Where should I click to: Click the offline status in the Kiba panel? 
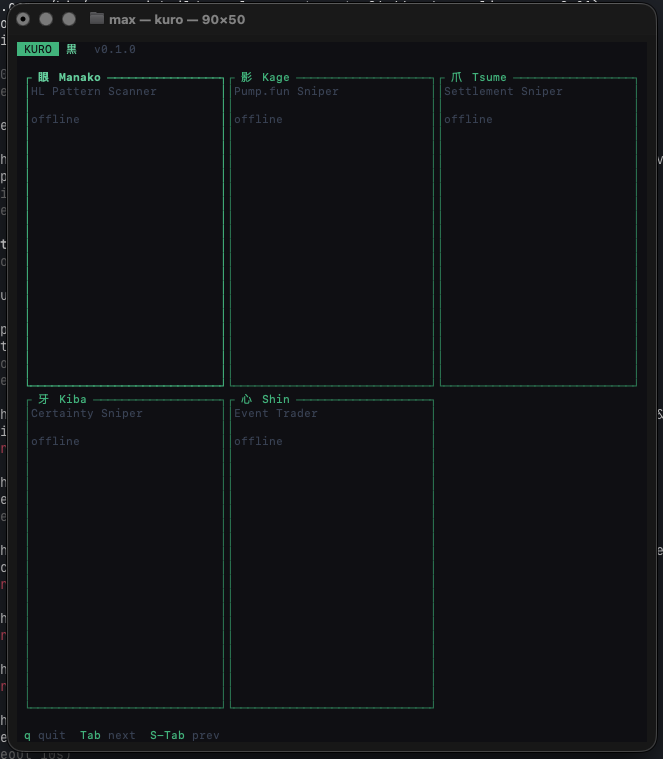[x=55, y=441]
